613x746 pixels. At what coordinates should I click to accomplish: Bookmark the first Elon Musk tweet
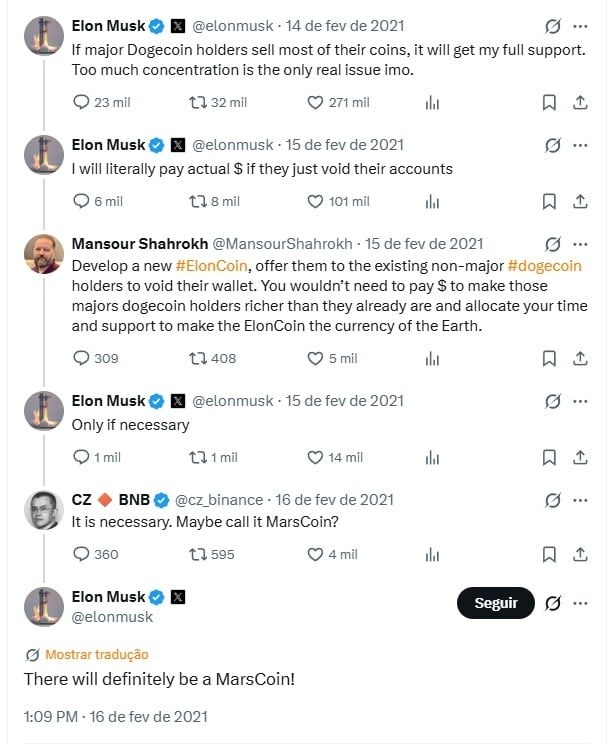click(549, 102)
